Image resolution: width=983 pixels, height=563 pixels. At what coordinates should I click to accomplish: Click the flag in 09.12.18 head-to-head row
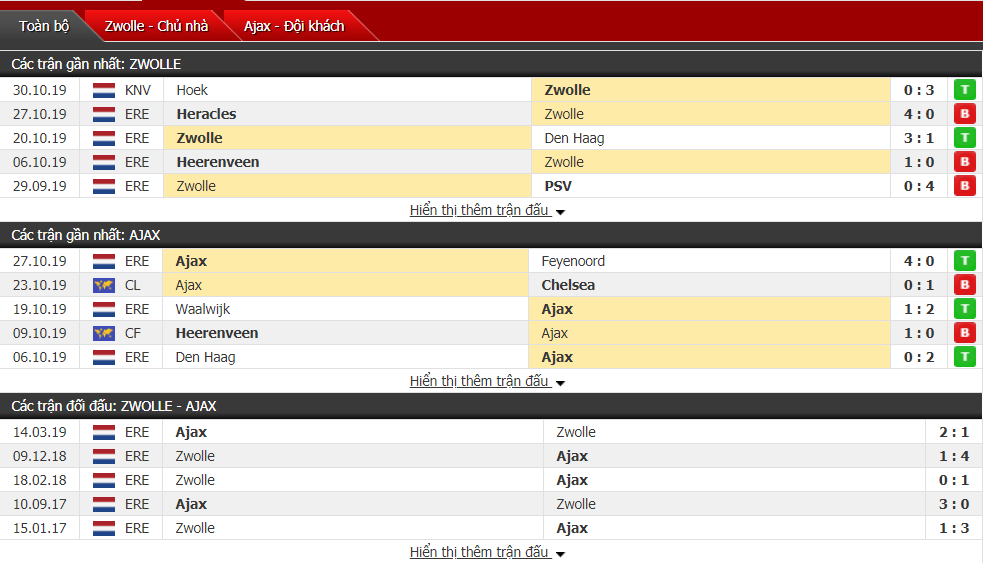(104, 456)
